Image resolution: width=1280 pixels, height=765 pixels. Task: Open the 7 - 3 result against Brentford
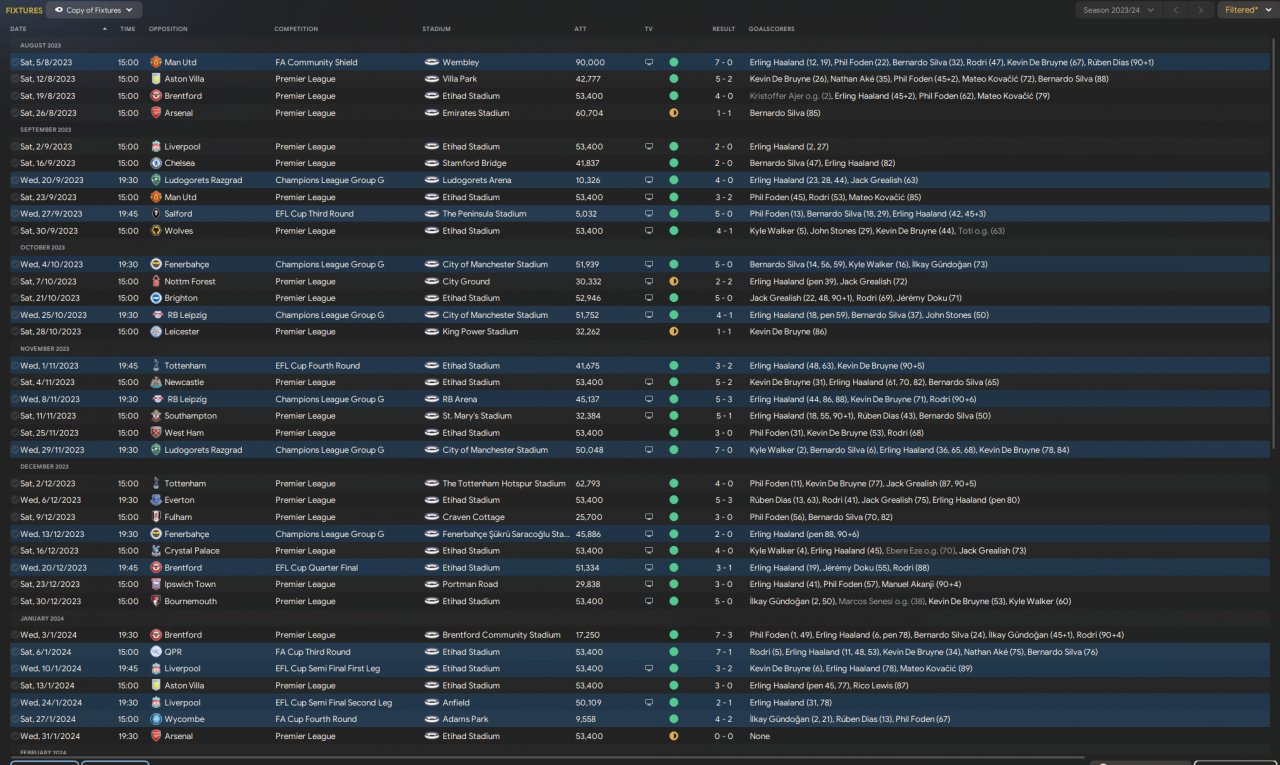pos(724,635)
